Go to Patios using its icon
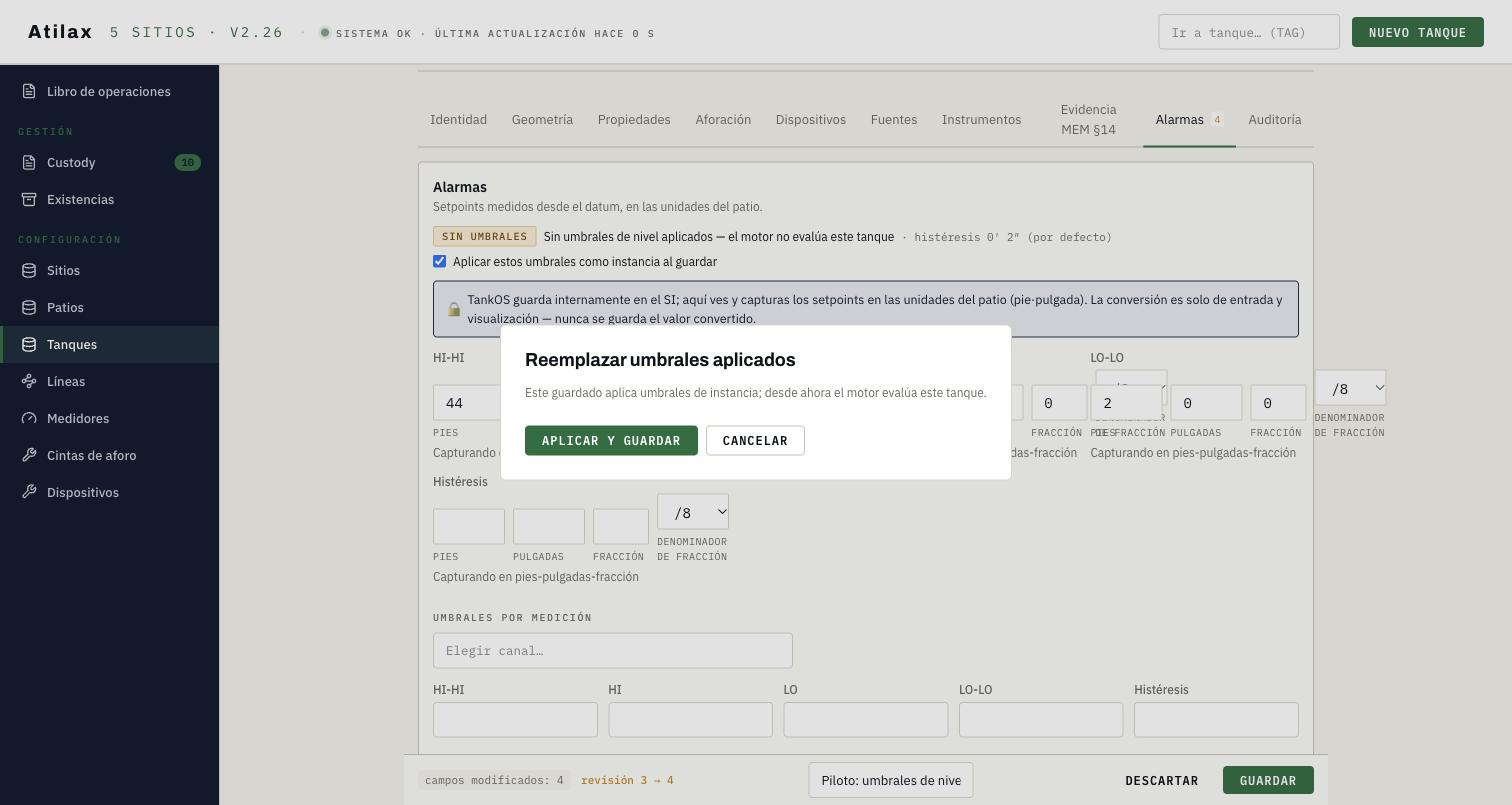The width and height of the screenshot is (1512, 805). click(x=29, y=307)
